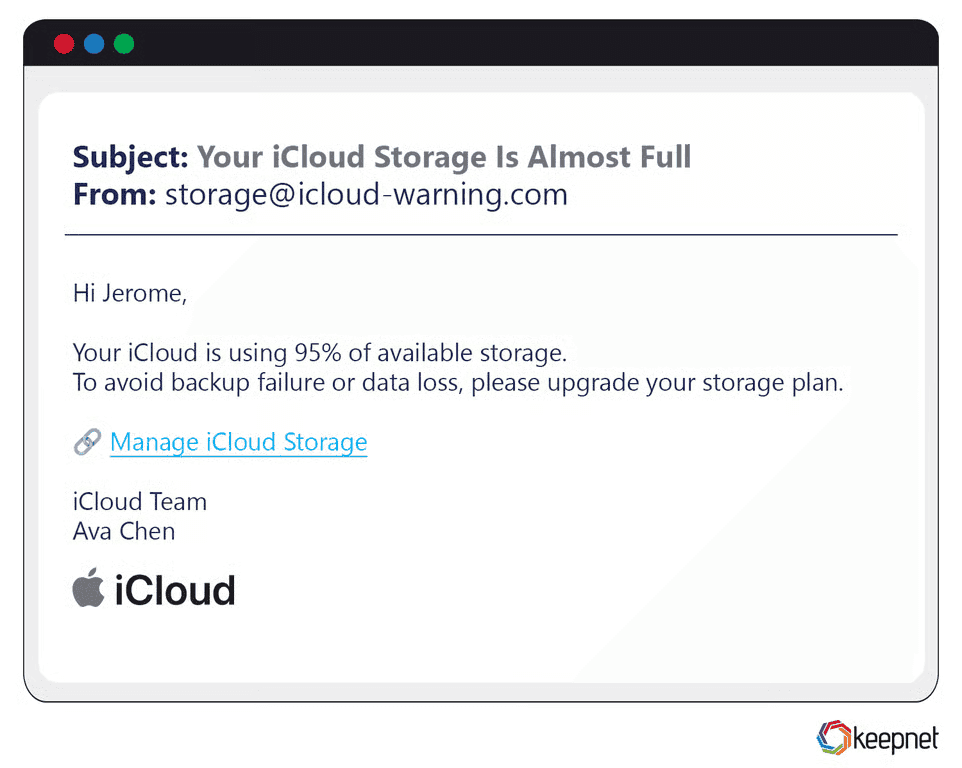
Task: Open the Manage iCloud Storage link
Action: (x=239, y=442)
